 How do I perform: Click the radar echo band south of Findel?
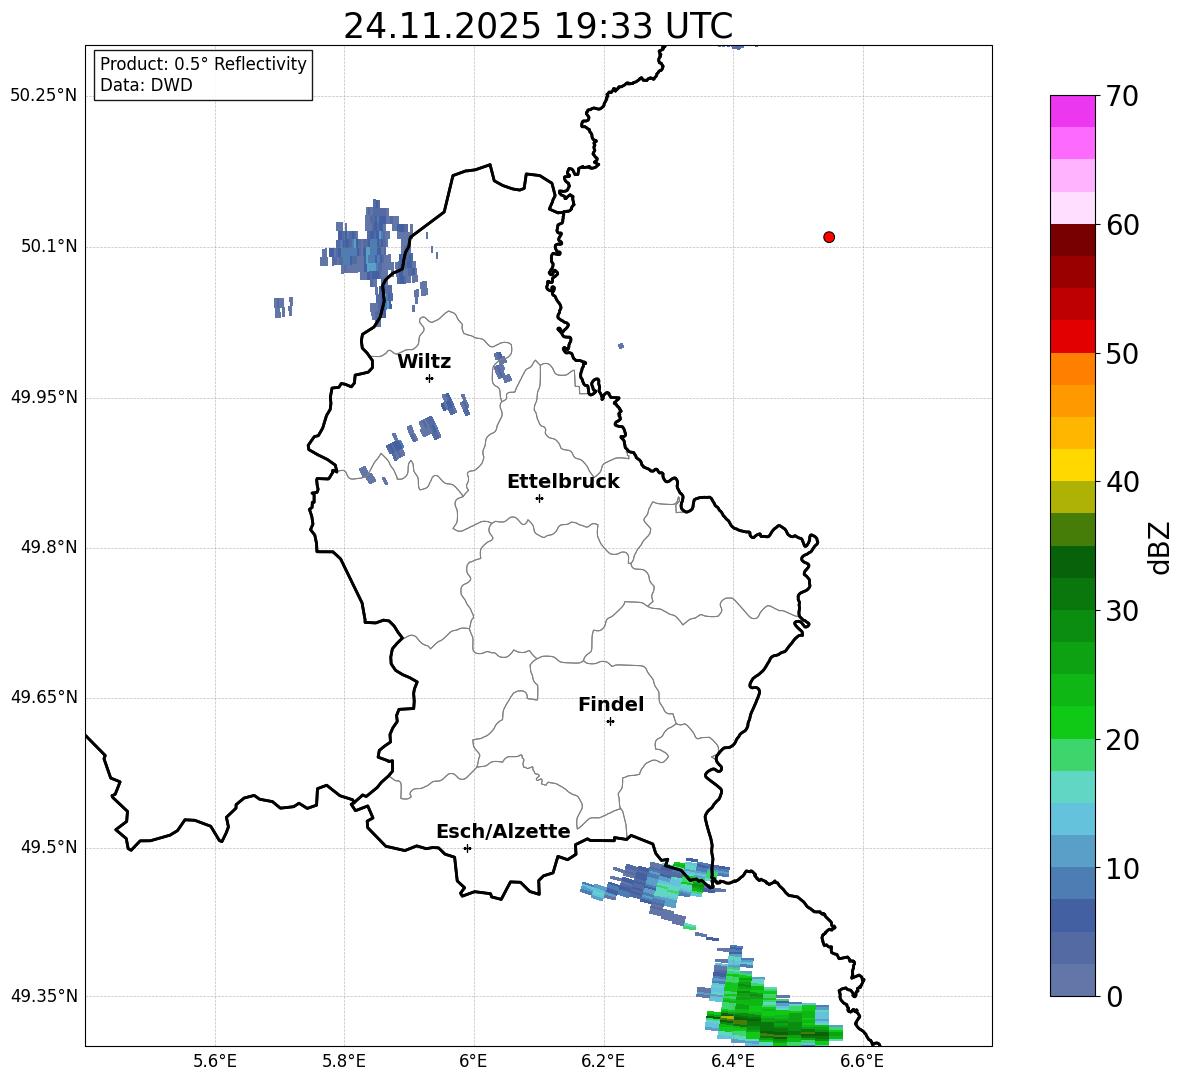tap(655, 887)
